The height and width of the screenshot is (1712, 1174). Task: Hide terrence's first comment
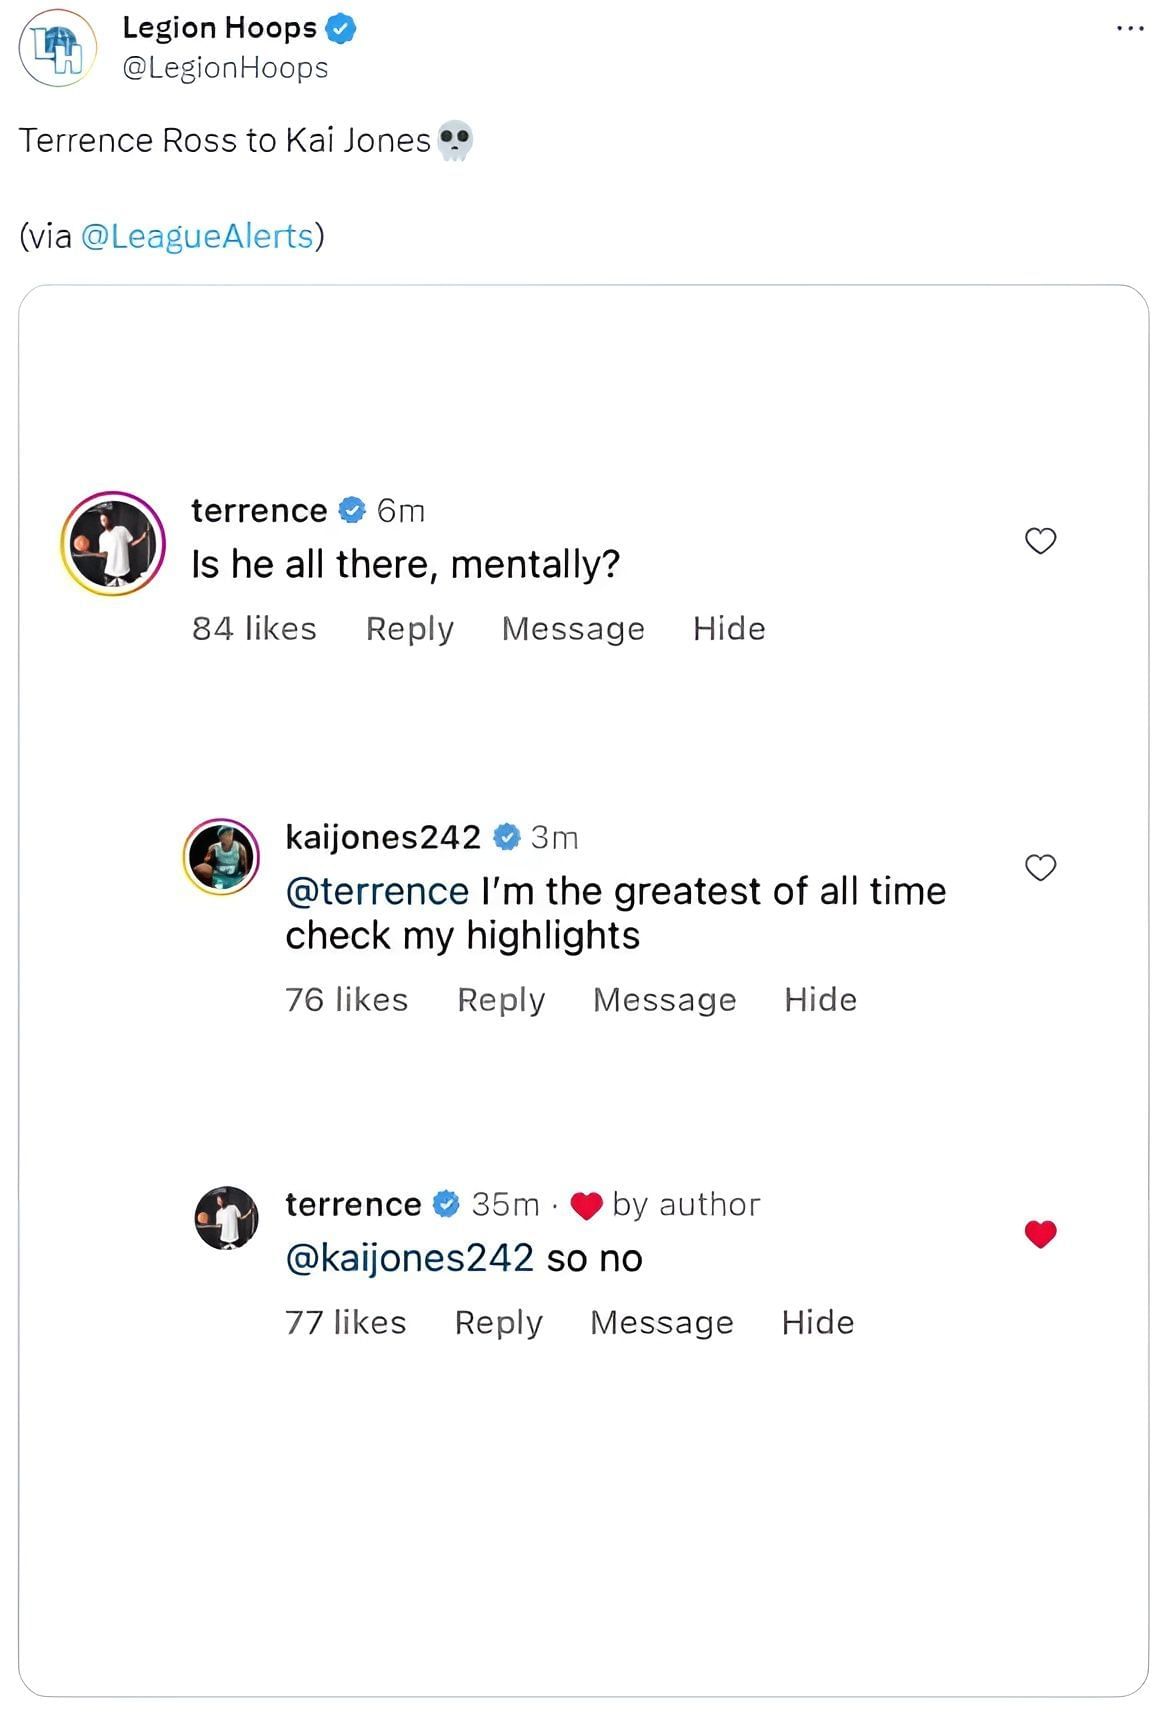pos(729,629)
